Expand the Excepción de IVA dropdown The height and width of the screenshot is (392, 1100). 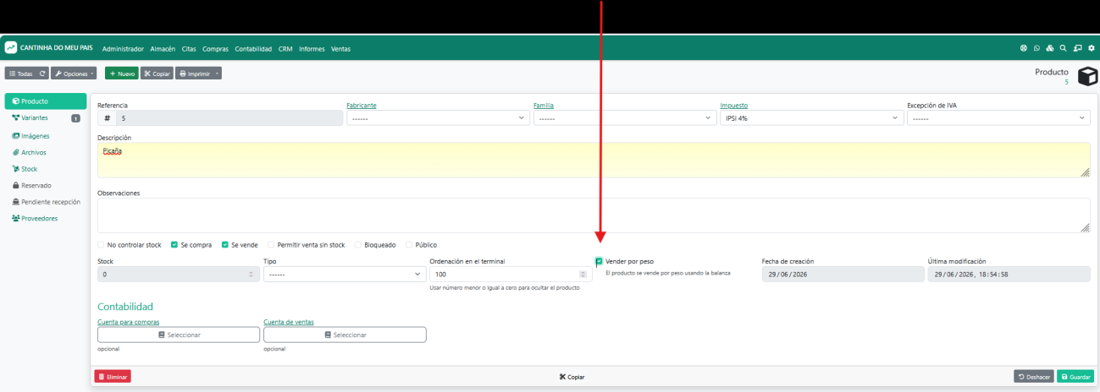998,119
